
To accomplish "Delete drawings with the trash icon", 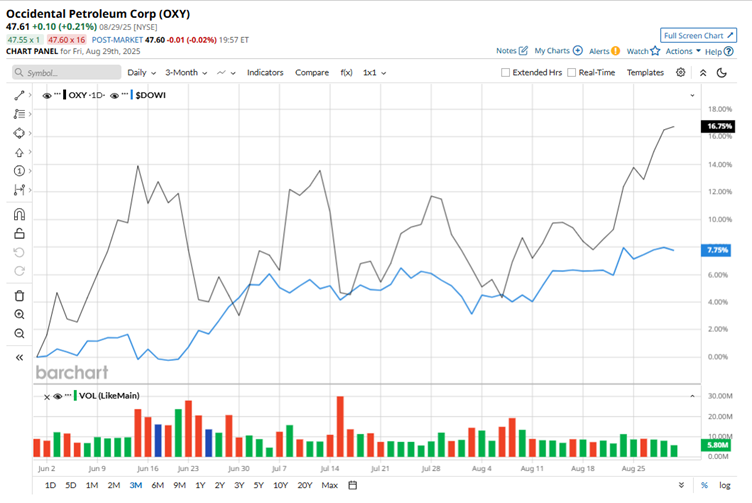I will [19, 296].
